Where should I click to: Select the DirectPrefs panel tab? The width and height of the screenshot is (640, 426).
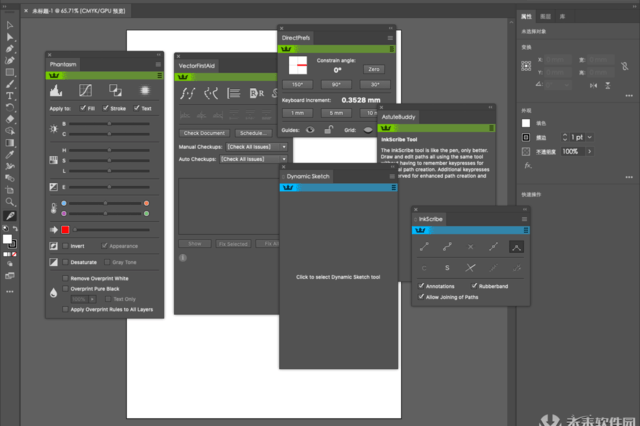296,38
